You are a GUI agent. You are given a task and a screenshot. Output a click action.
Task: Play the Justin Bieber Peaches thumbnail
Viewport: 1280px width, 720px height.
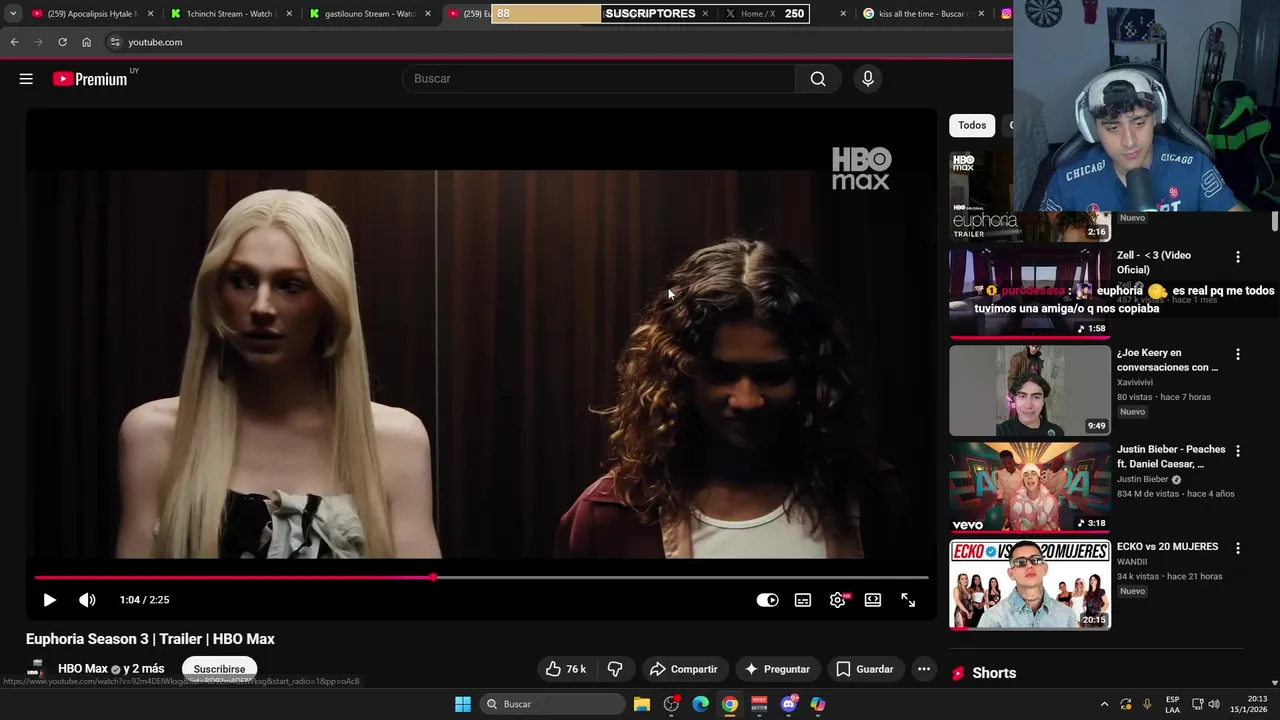click(x=1030, y=487)
